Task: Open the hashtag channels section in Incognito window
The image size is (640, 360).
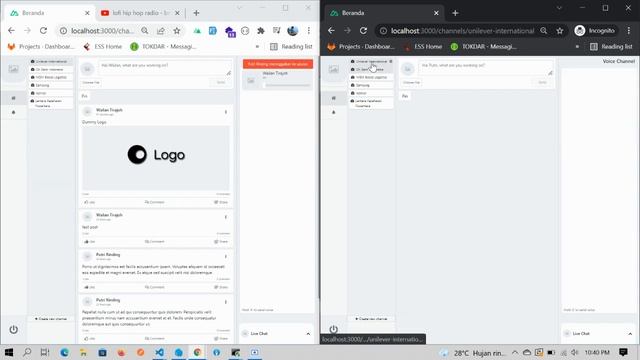Action: tap(333, 98)
